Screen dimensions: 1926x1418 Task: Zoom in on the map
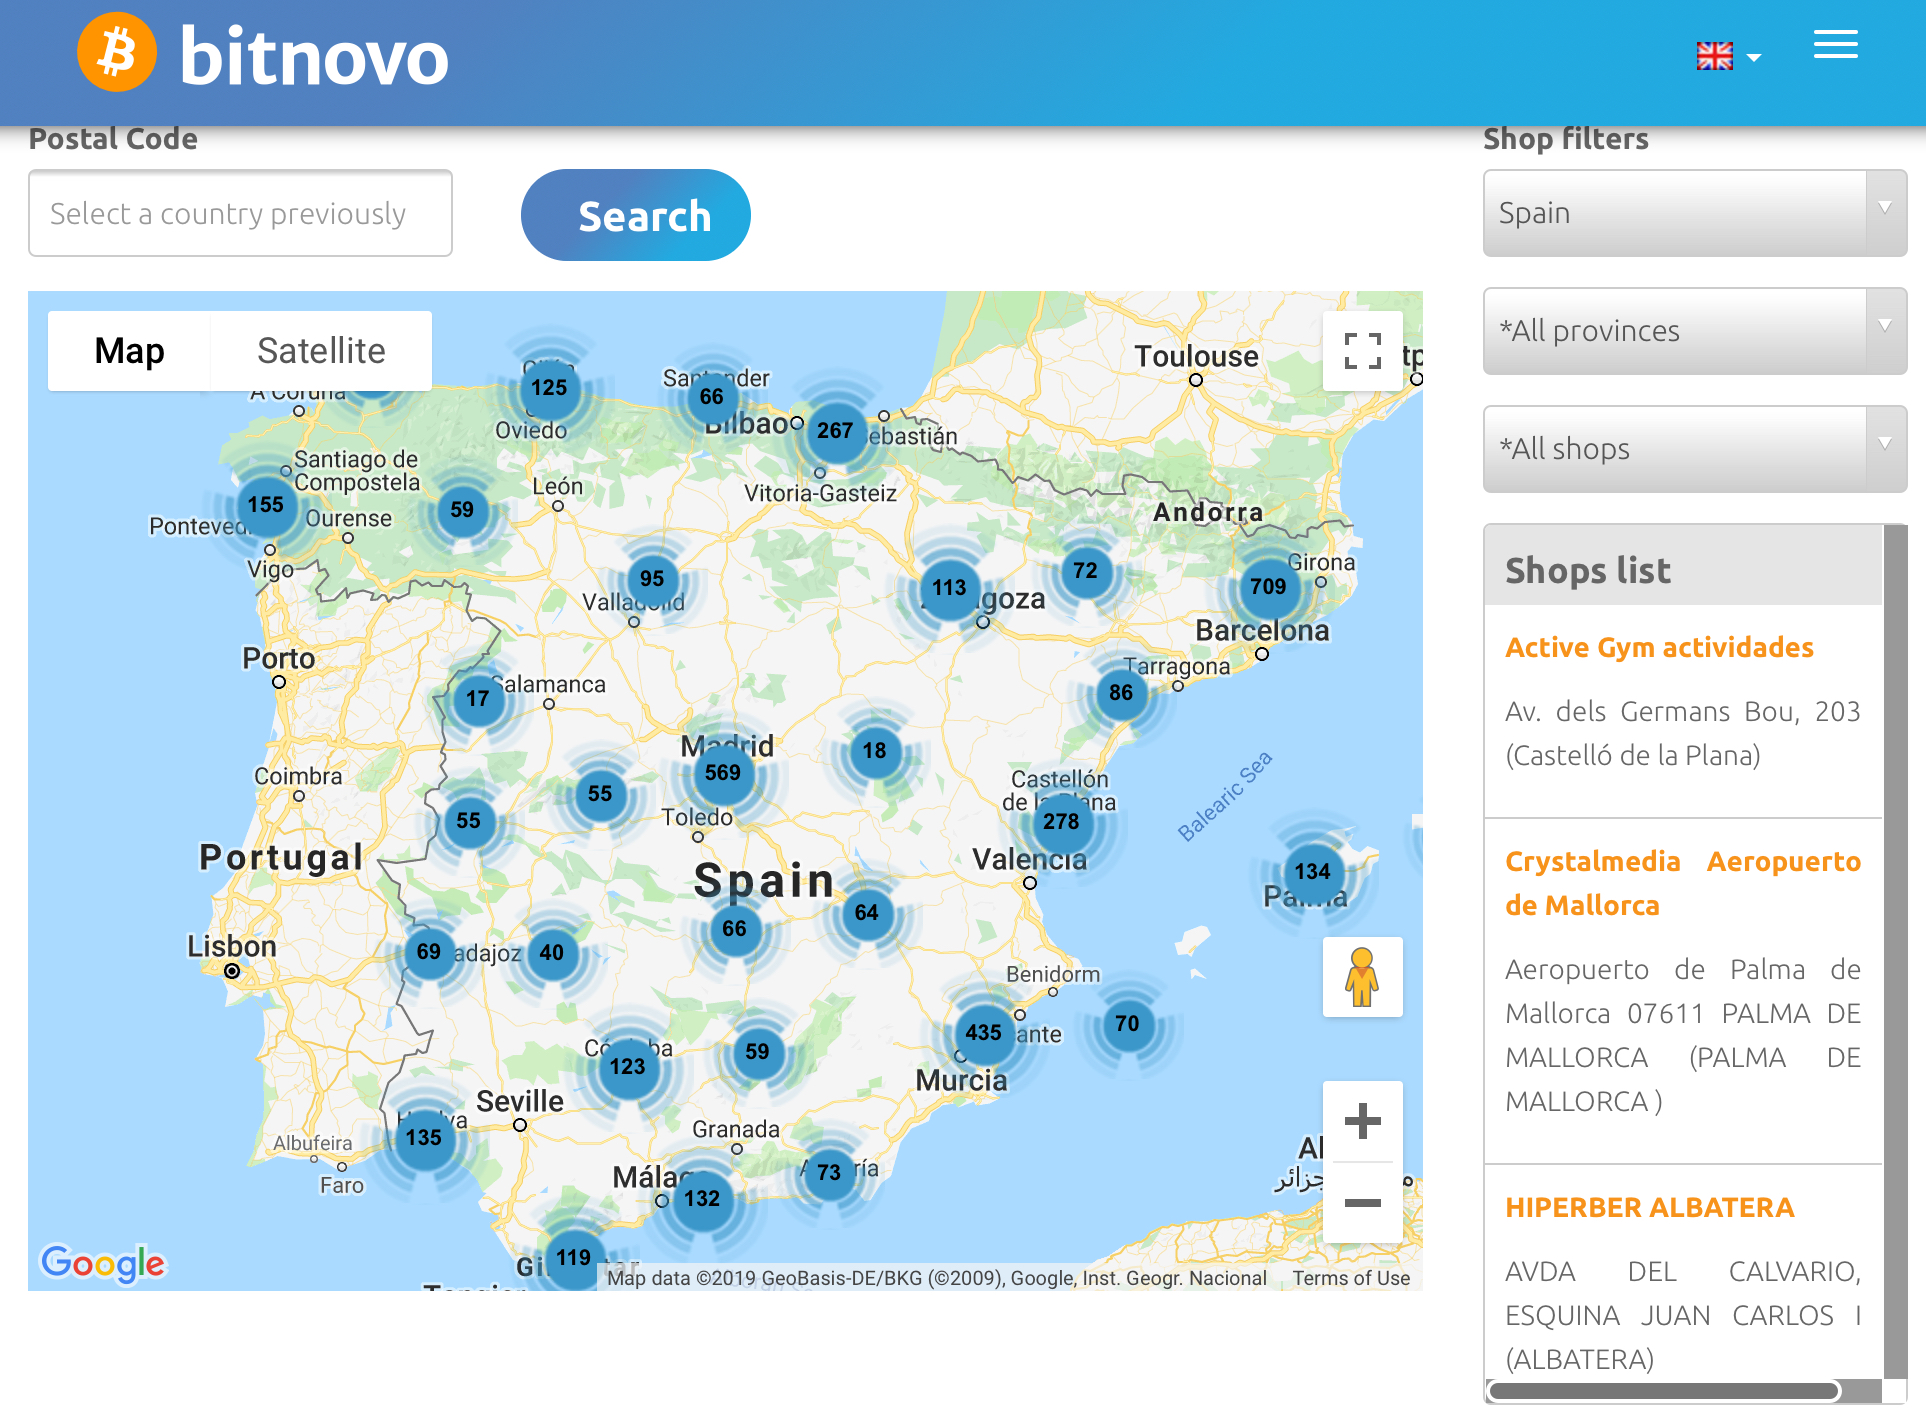(1362, 1121)
